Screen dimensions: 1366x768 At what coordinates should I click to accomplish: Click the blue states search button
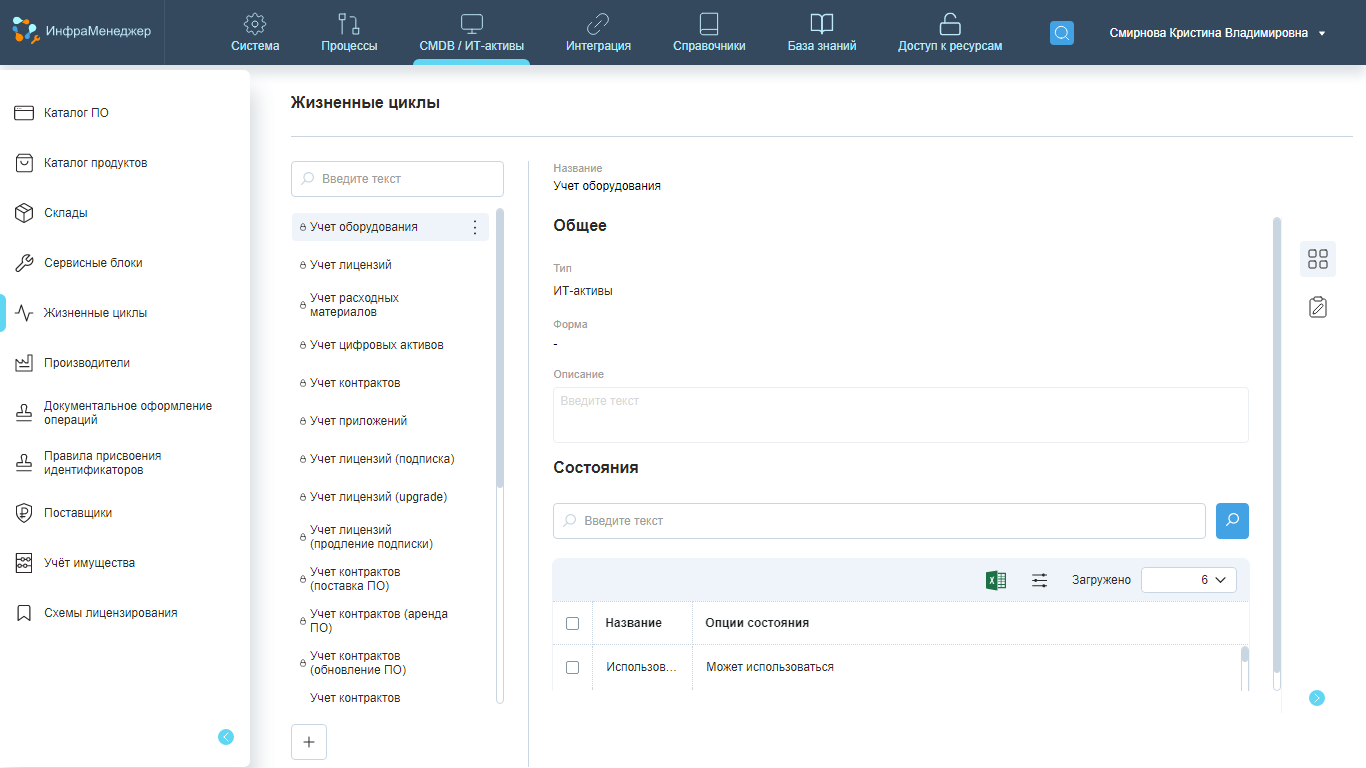pos(1232,521)
